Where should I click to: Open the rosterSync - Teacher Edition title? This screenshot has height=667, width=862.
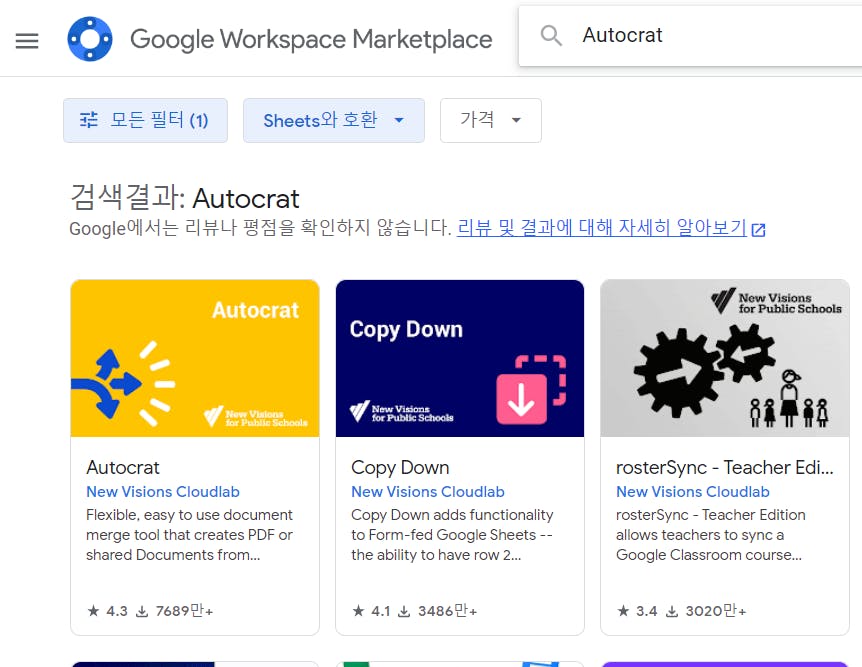[725, 467]
